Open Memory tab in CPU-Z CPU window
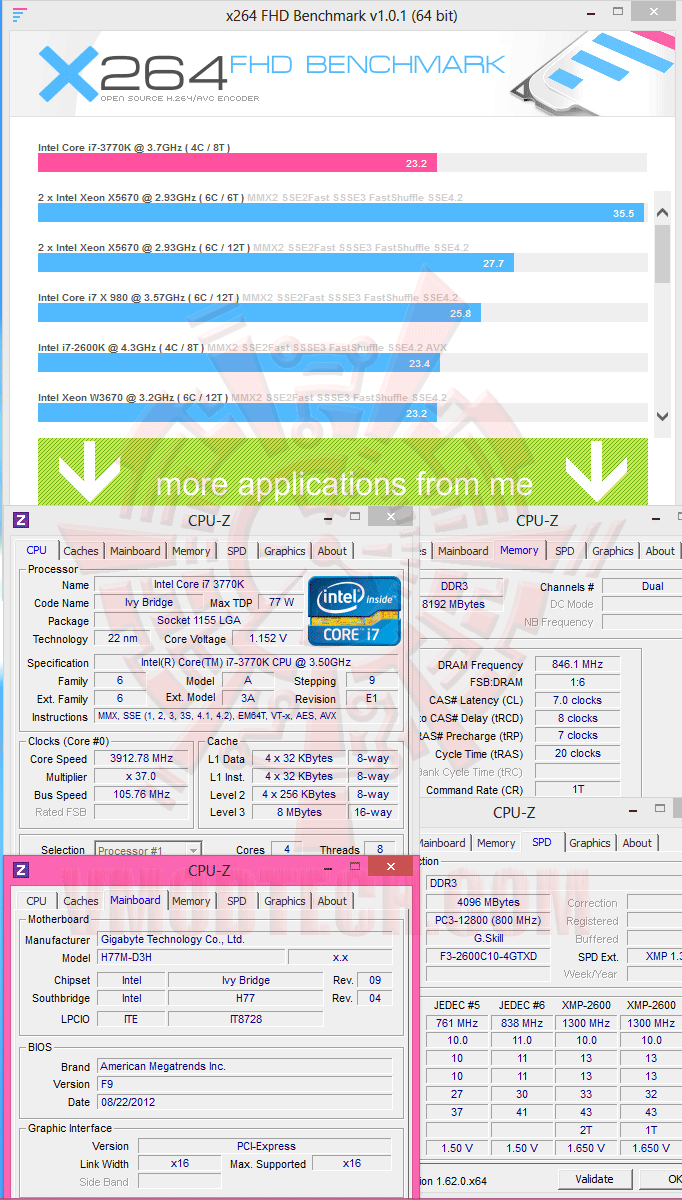The image size is (682, 1200). click(x=191, y=551)
